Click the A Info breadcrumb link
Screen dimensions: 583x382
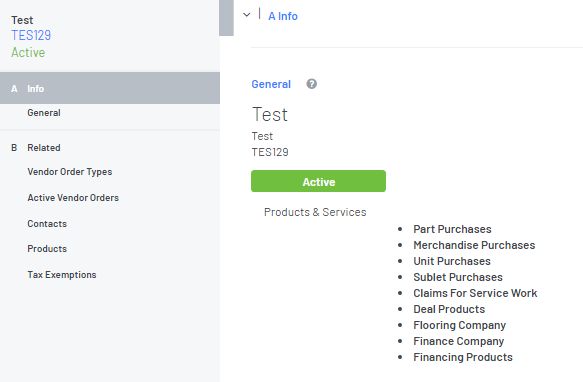(x=283, y=16)
